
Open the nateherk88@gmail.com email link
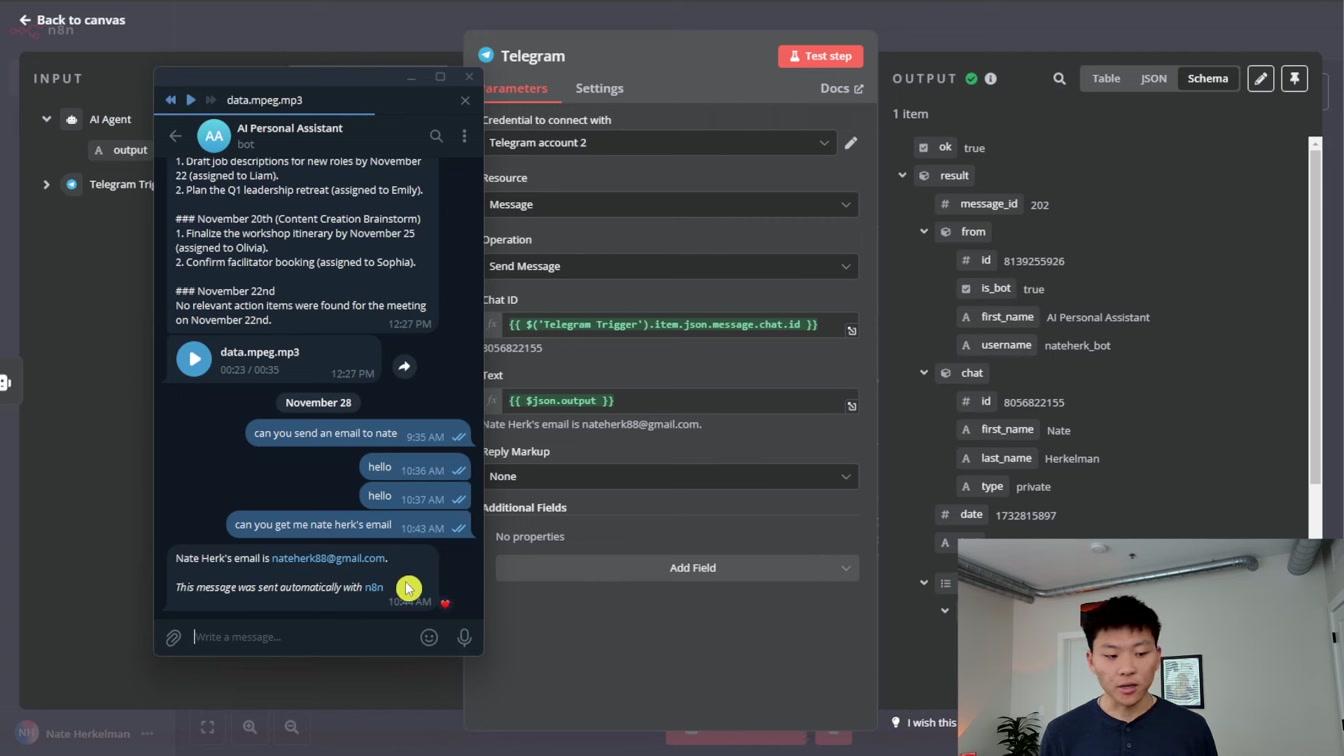328,558
